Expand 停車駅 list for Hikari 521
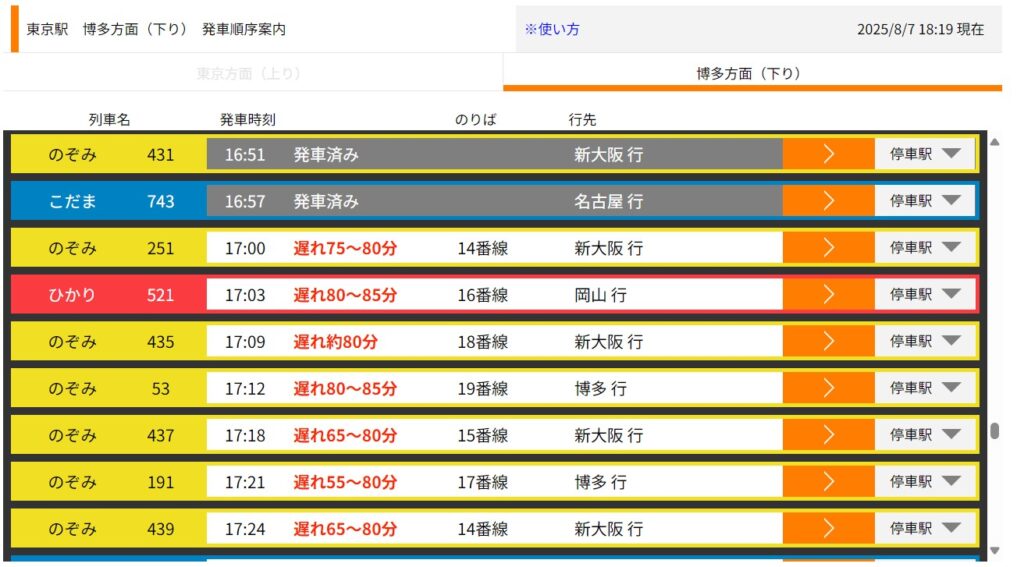The image size is (1024, 567). coord(925,295)
